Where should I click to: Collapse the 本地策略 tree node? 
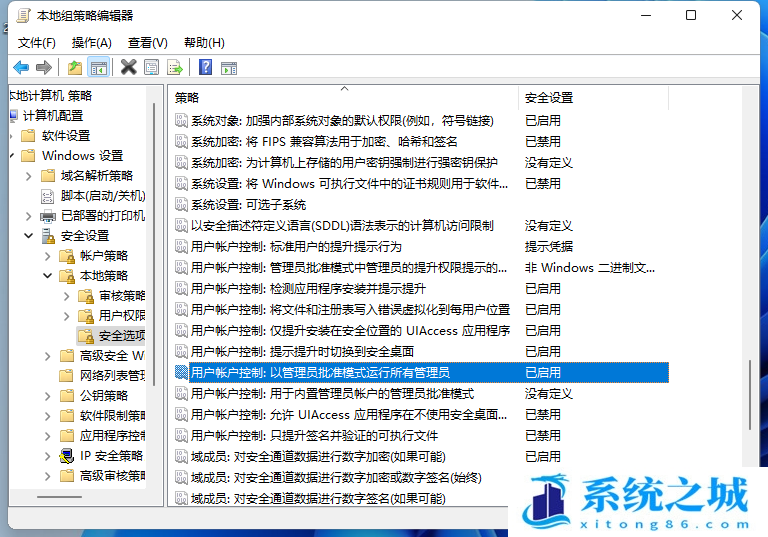click(x=47, y=275)
